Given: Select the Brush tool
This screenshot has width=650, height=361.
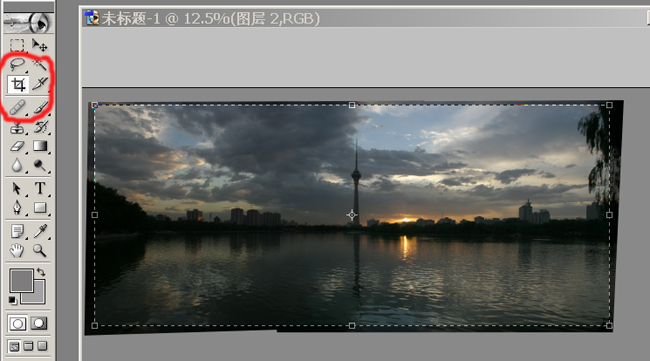Looking at the screenshot, I should (x=40, y=108).
